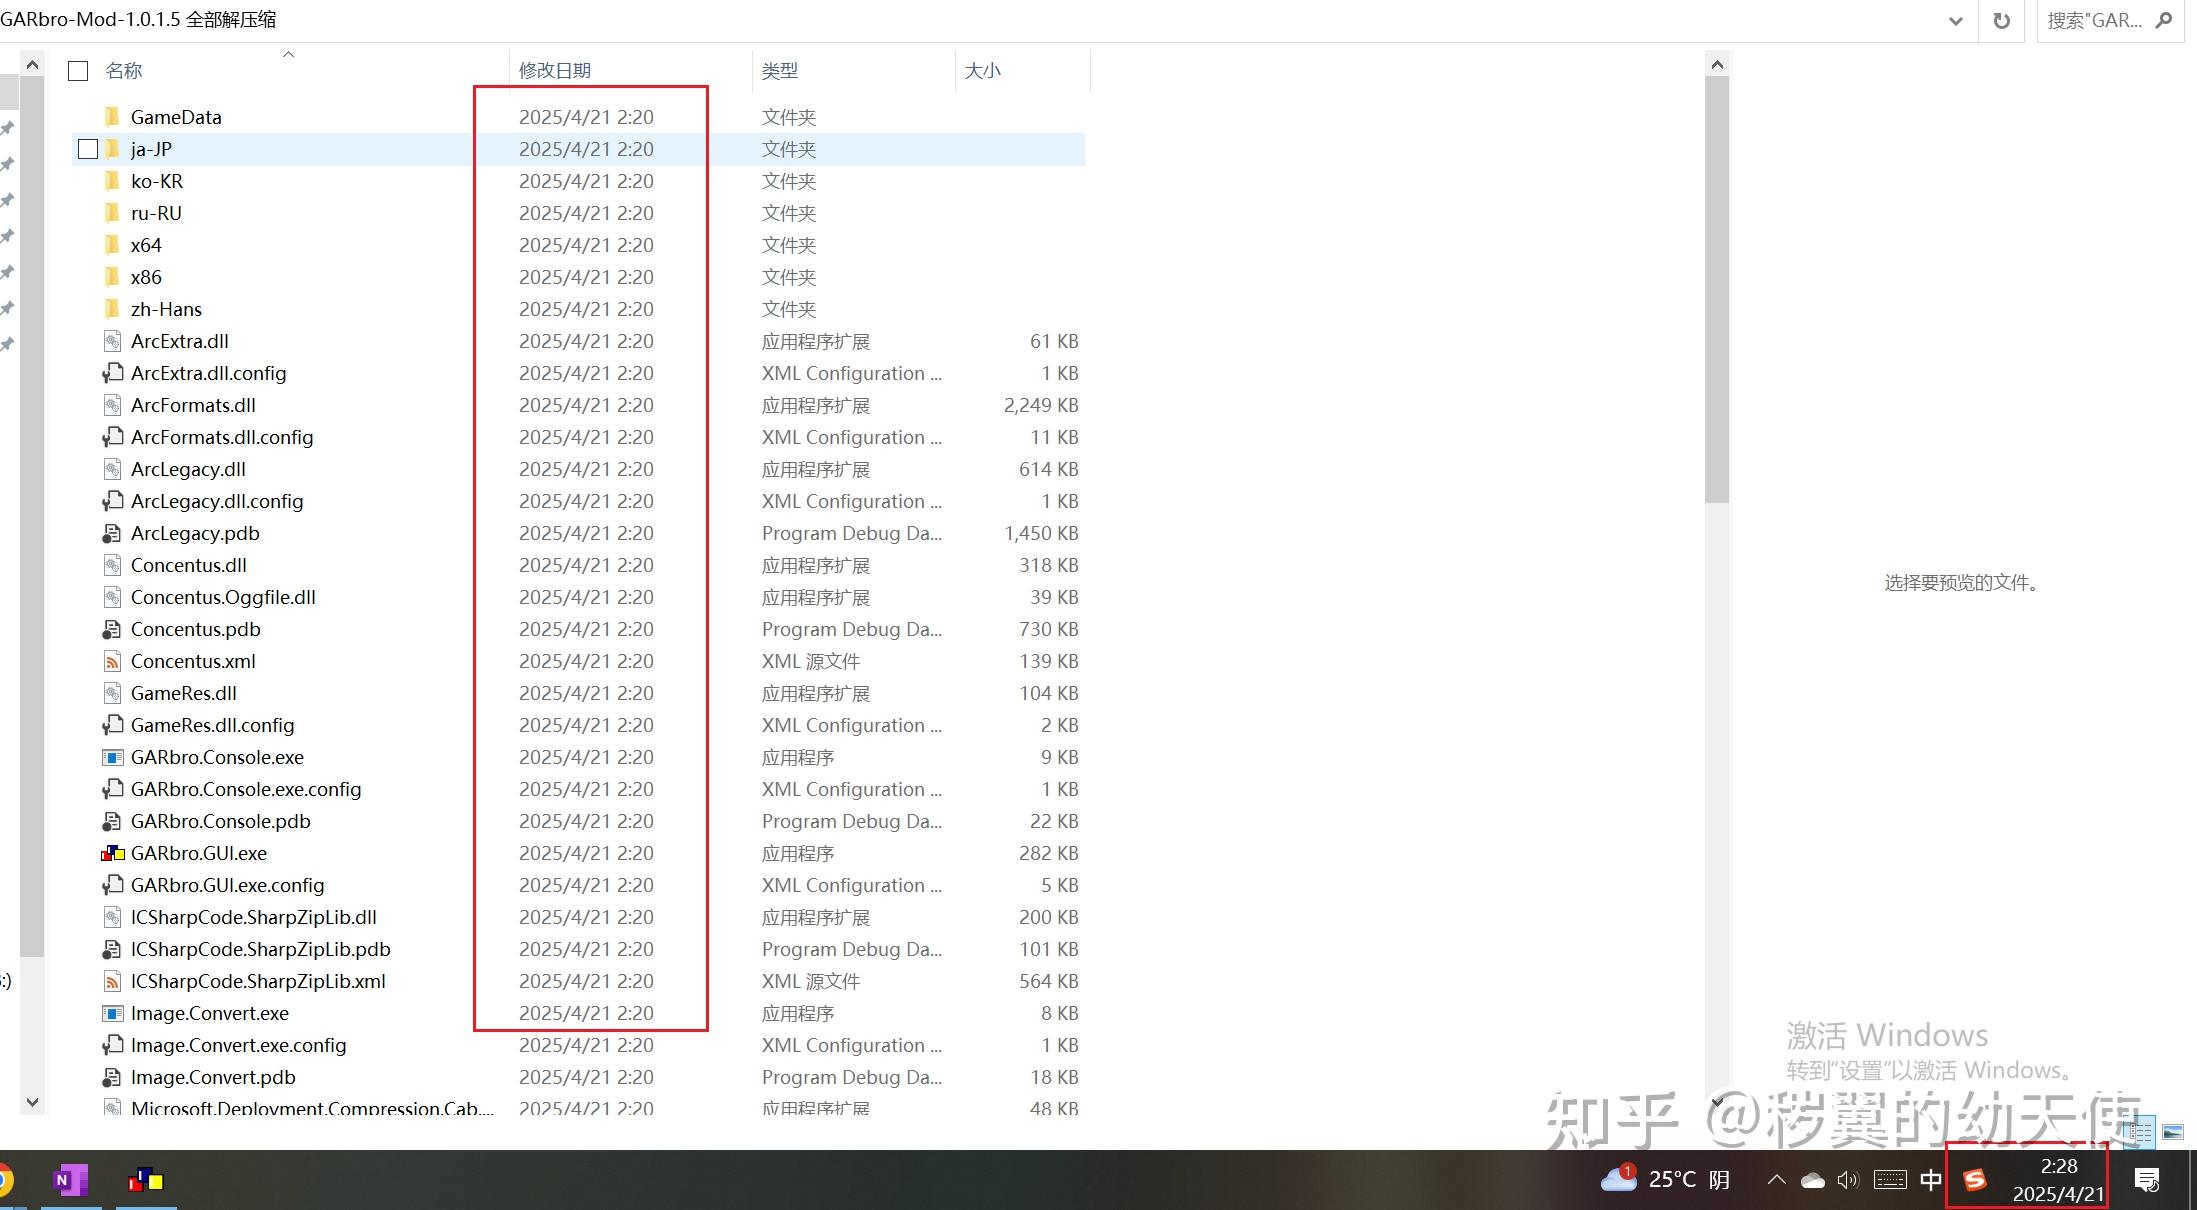Open OneNote from the taskbar

point(70,1180)
